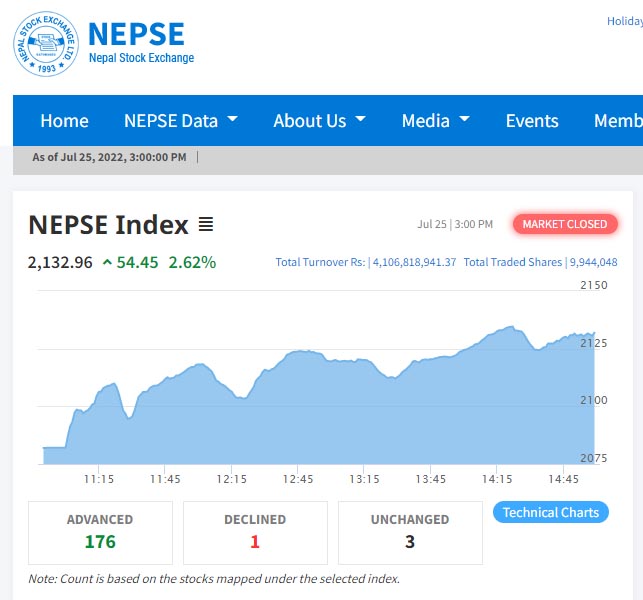Open the chart hamburger menu icon
The height and width of the screenshot is (600, 643).
pyautogui.click(x=206, y=225)
